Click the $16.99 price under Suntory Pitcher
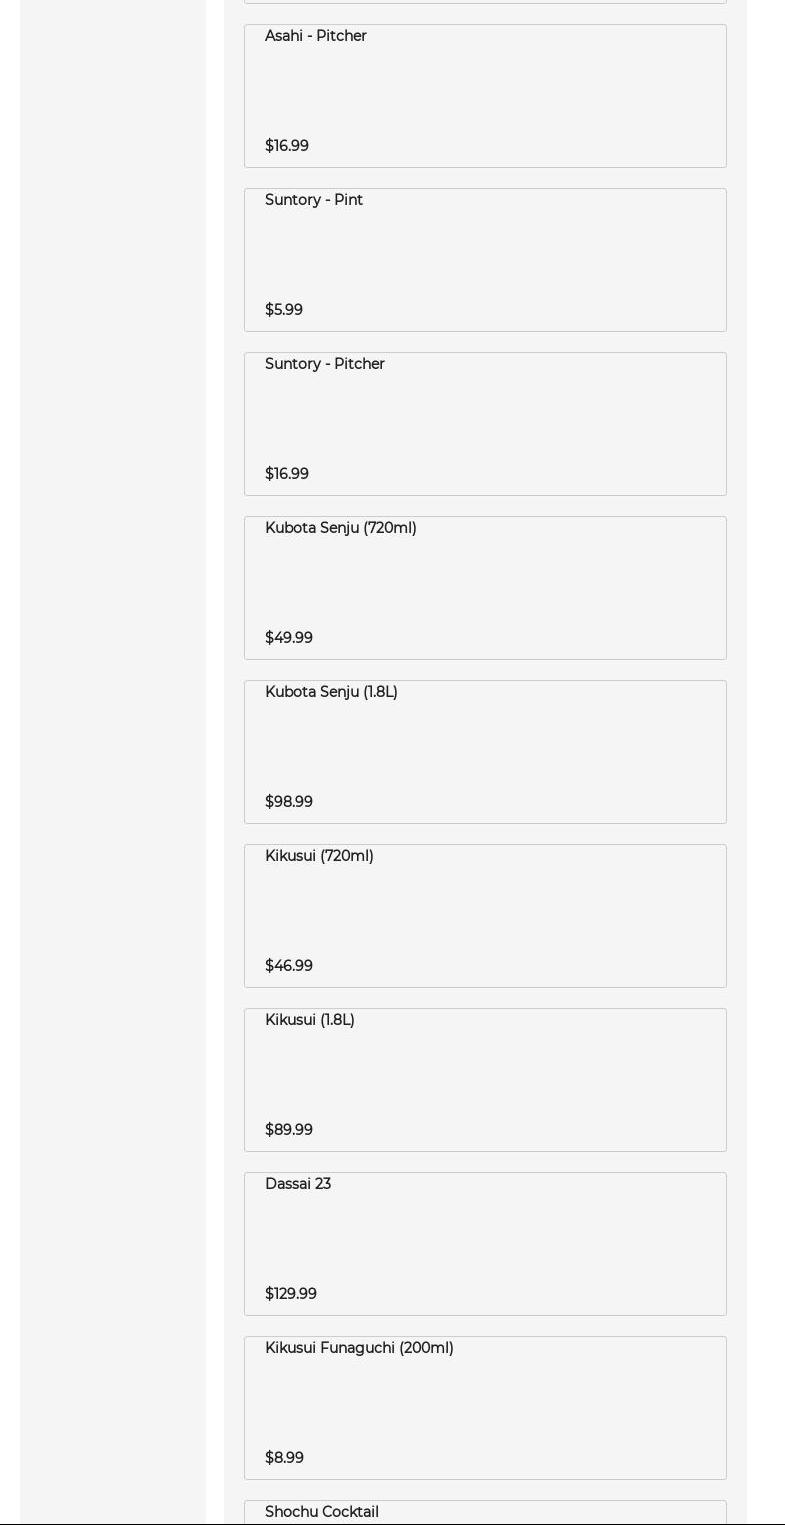Screen dimensions: 785x1525 [287, 474]
